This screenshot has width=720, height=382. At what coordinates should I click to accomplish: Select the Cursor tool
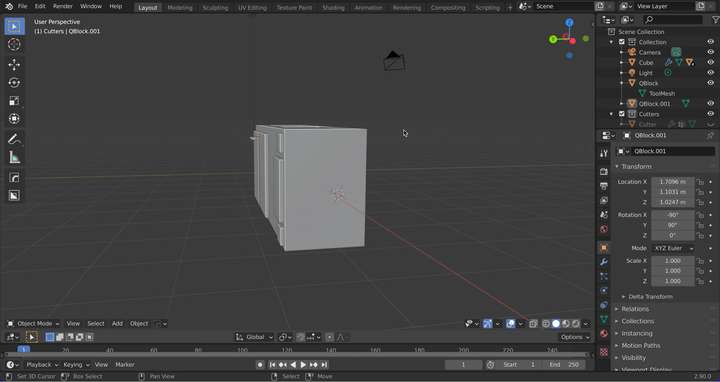click(14, 45)
